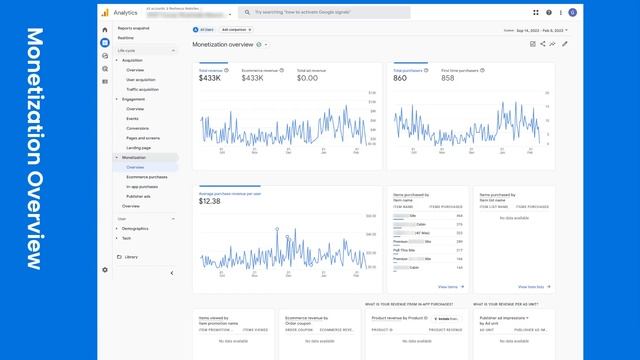Click the View item lists link

(x=534, y=287)
